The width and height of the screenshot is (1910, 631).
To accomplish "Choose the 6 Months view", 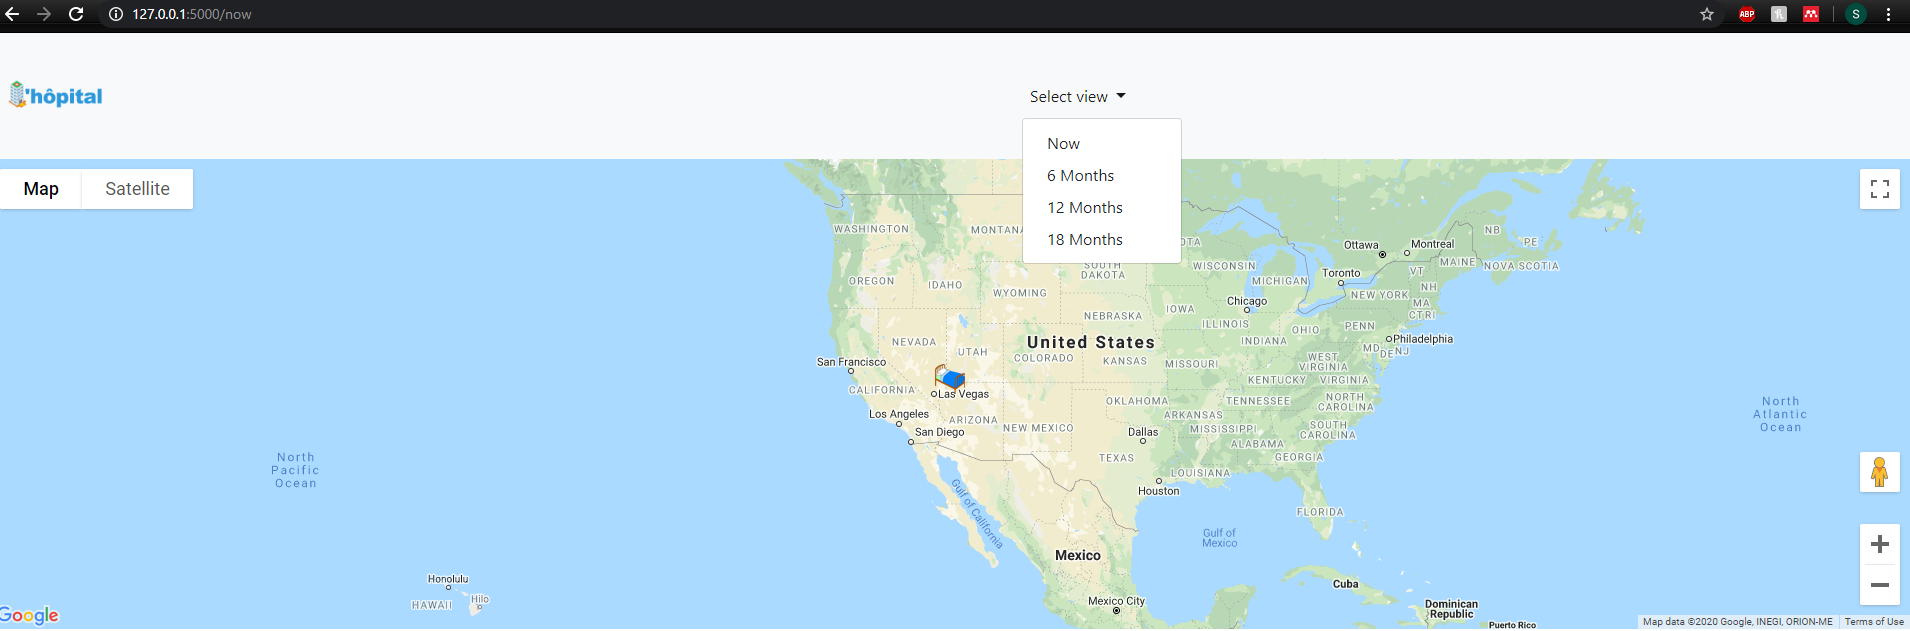I will click(x=1102, y=176).
